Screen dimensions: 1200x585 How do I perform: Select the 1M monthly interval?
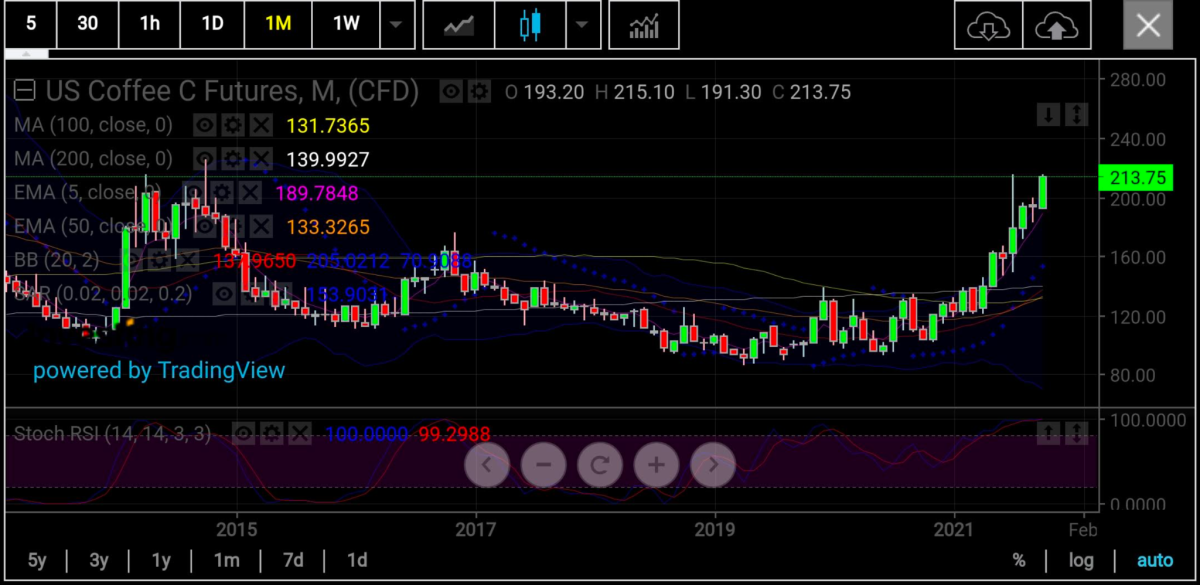tap(278, 25)
